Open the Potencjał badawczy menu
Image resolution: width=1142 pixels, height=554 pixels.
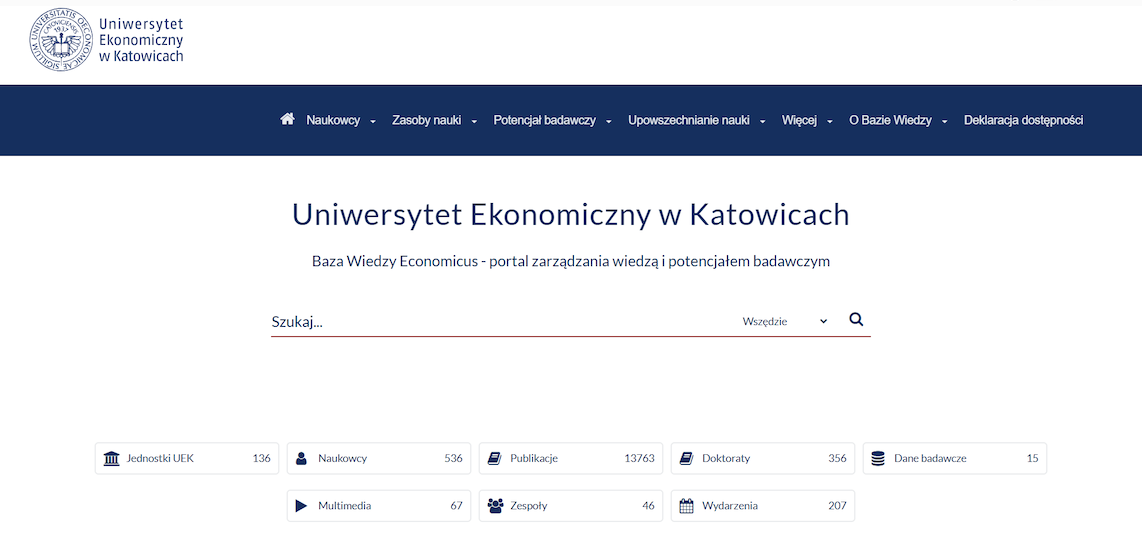coord(544,120)
